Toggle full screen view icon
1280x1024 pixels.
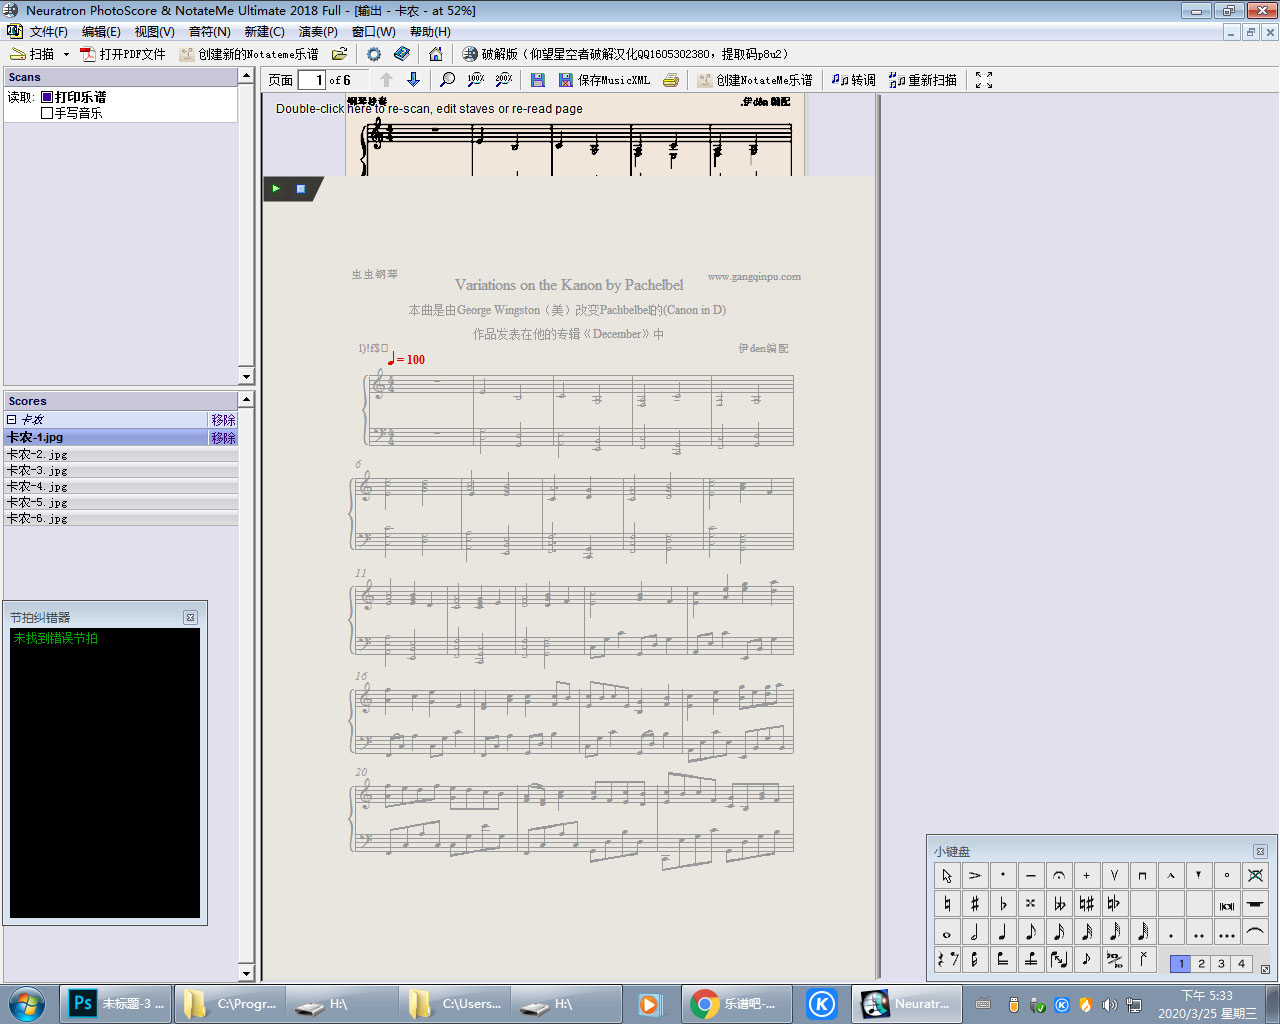tap(984, 80)
